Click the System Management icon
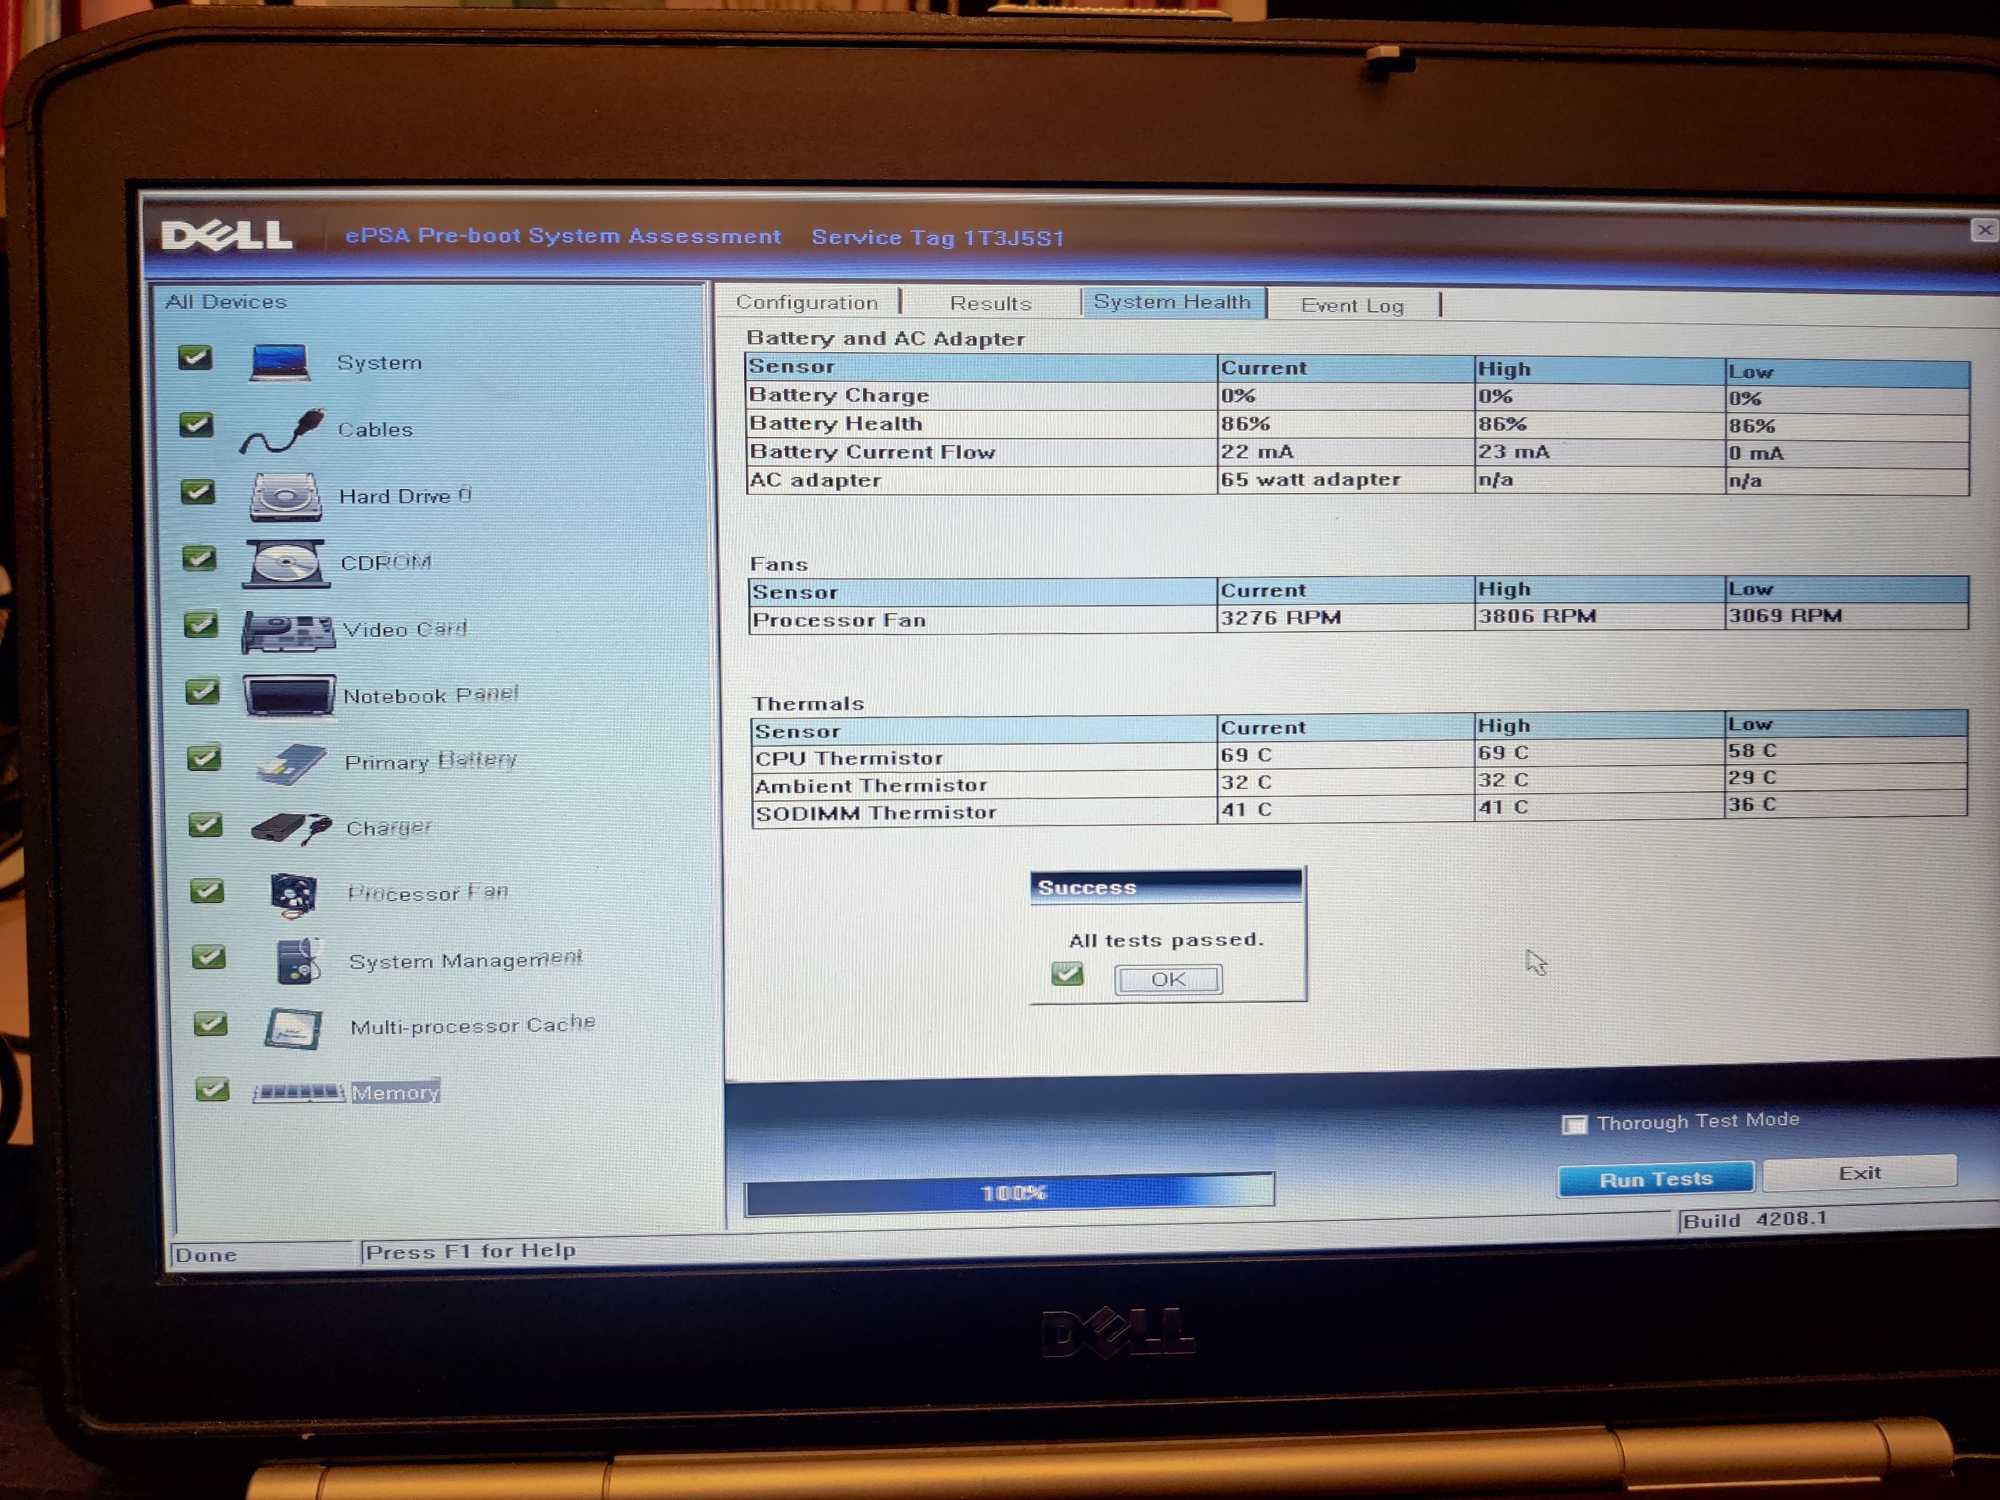Image resolution: width=2000 pixels, height=1500 pixels. (x=297, y=960)
